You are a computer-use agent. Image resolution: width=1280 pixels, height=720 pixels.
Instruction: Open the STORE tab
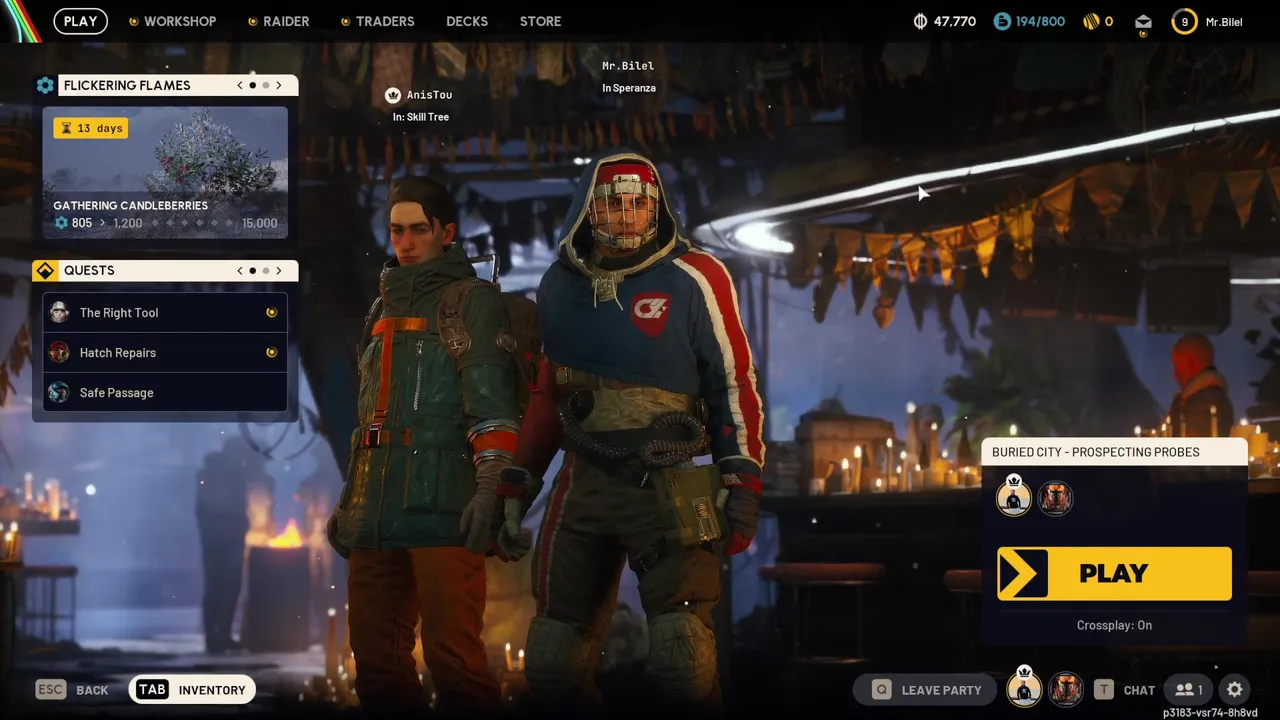[540, 21]
